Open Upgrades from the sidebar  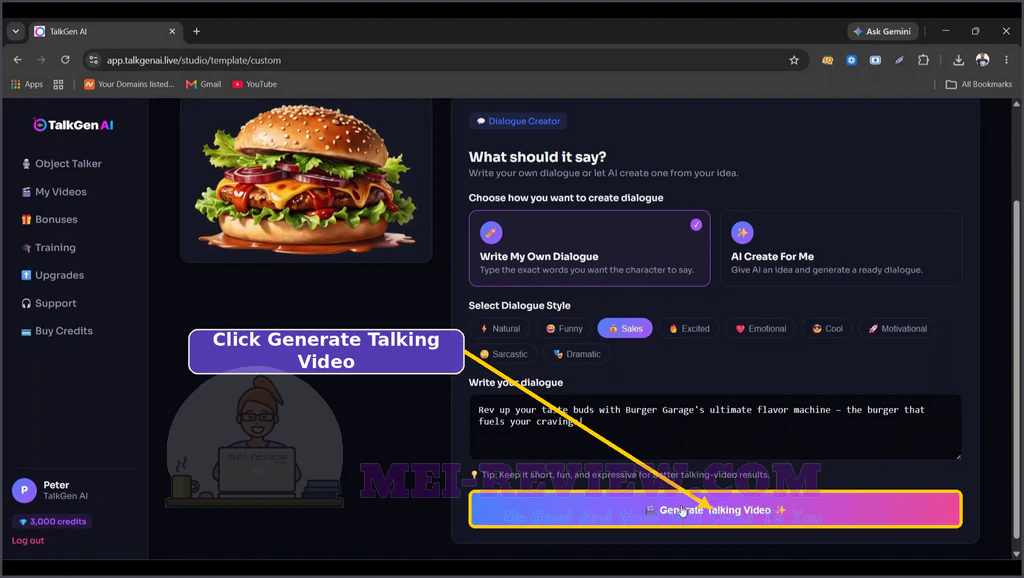pos(53,276)
